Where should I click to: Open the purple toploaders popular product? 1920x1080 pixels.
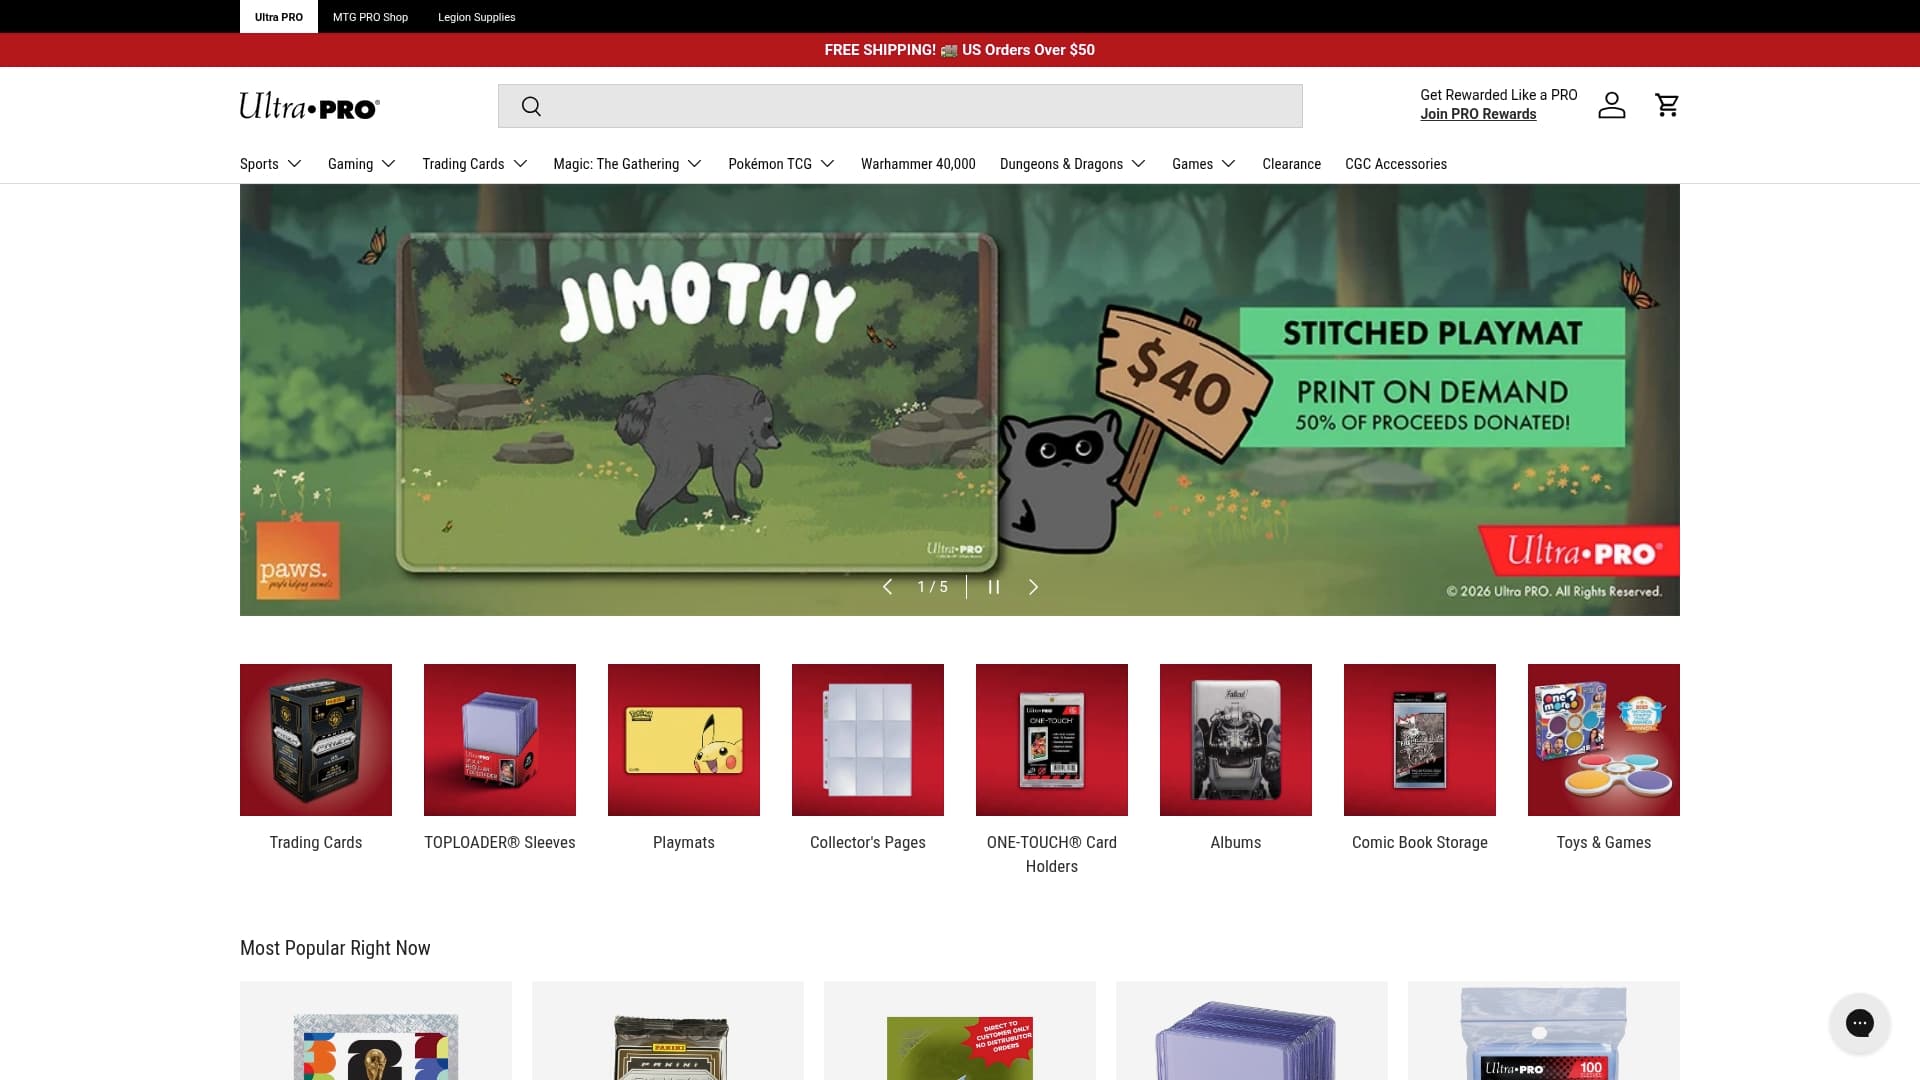coord(1252,1031)
